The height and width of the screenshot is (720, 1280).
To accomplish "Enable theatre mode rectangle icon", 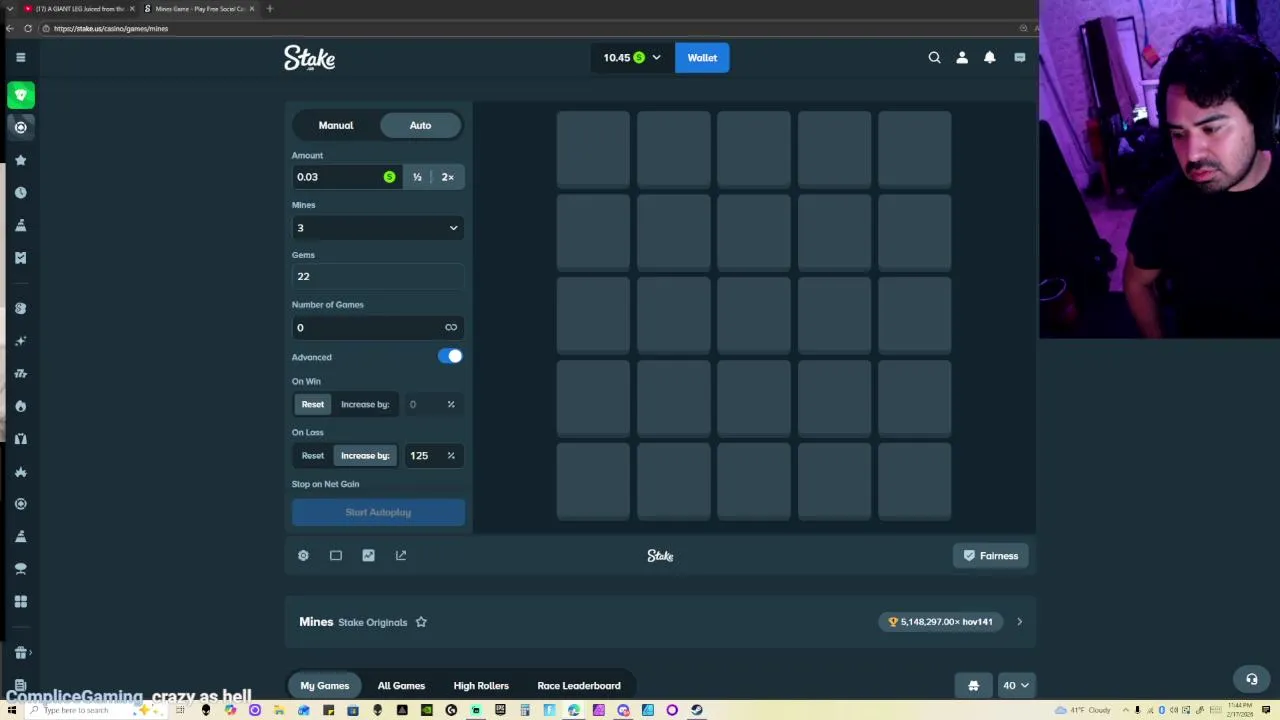I will 336,555.
